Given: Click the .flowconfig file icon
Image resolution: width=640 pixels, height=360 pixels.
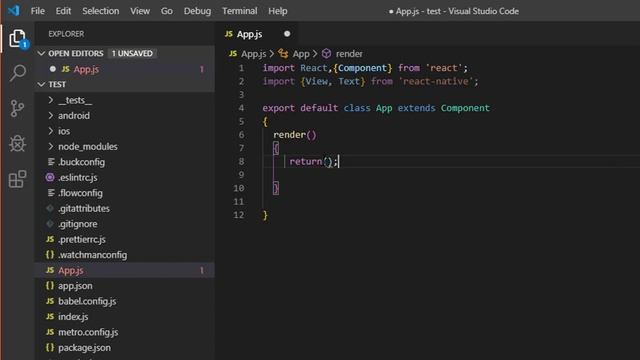Looking at the screenshot, I should pos(51,193).
